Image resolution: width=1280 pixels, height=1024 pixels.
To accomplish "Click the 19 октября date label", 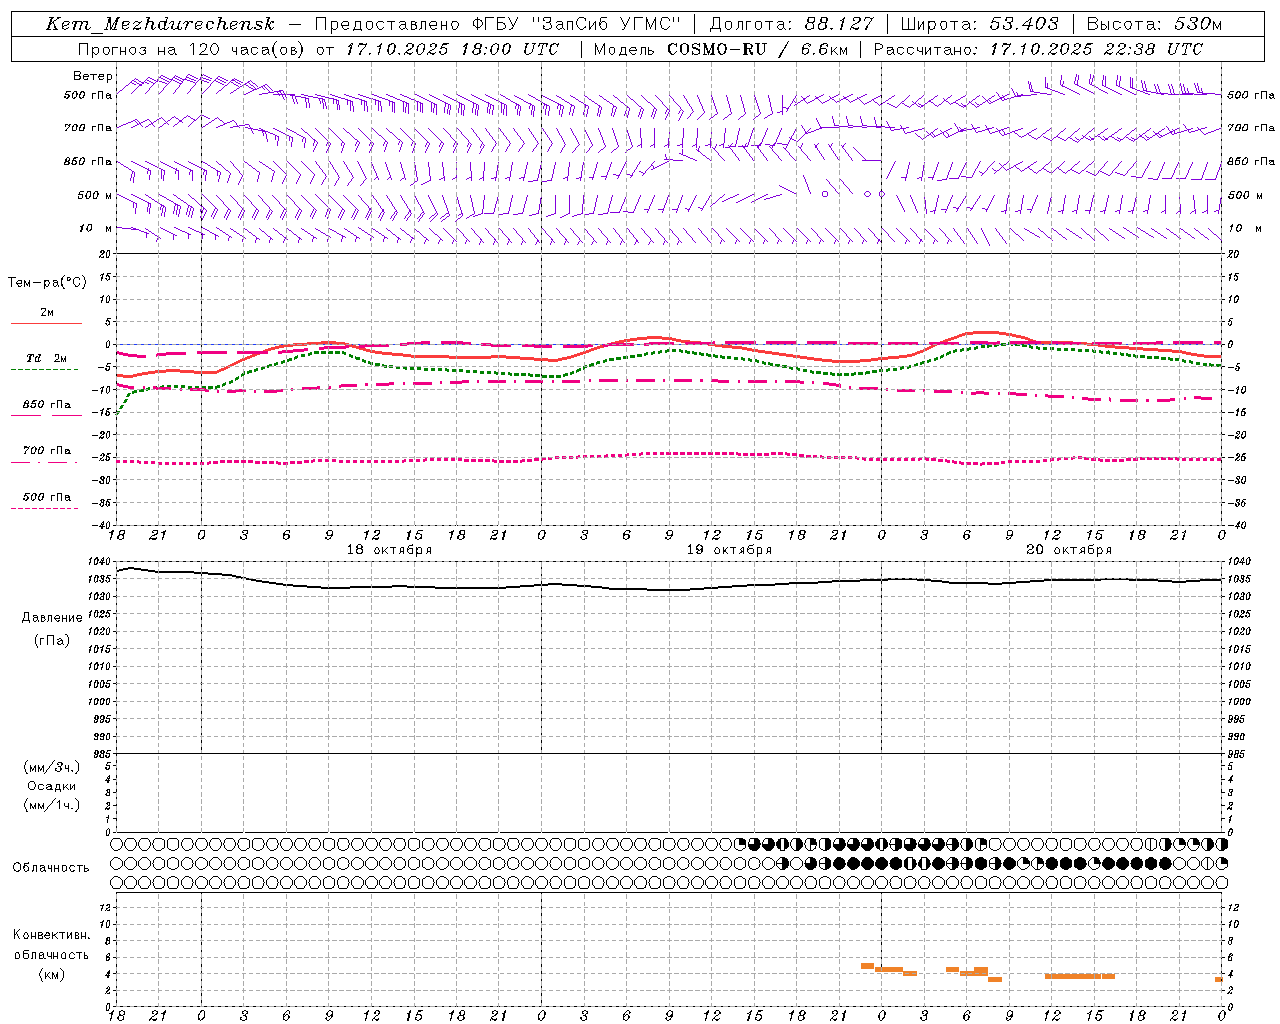I will point(729,550).
